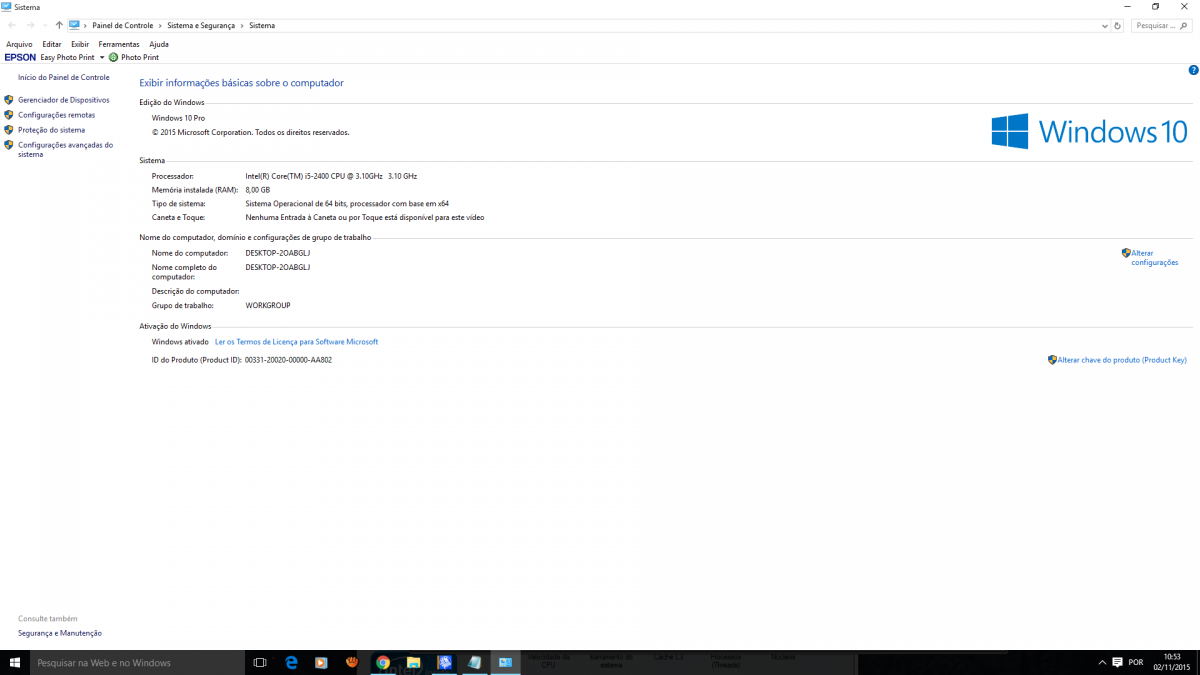
Task: Click the POR language indicator
Action: [x=1136, y=662]
